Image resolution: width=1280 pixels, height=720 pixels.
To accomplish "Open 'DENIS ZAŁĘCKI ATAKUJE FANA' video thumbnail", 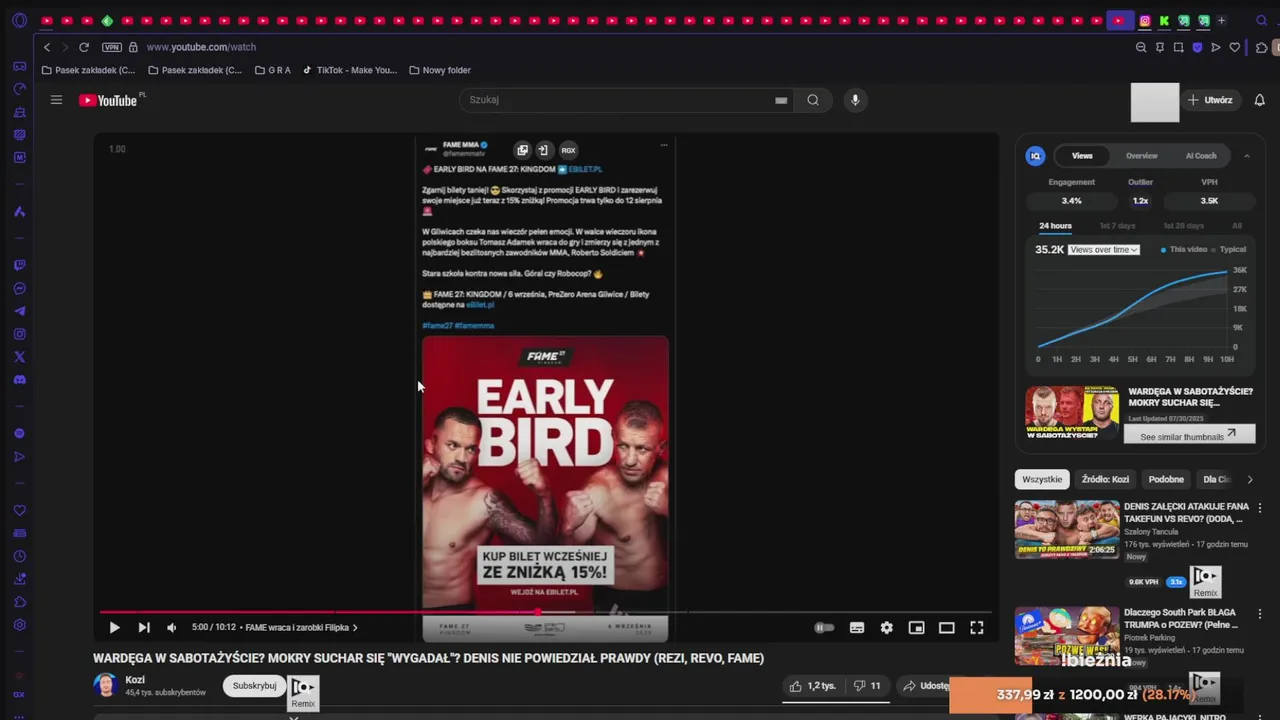I will 1067,529.
